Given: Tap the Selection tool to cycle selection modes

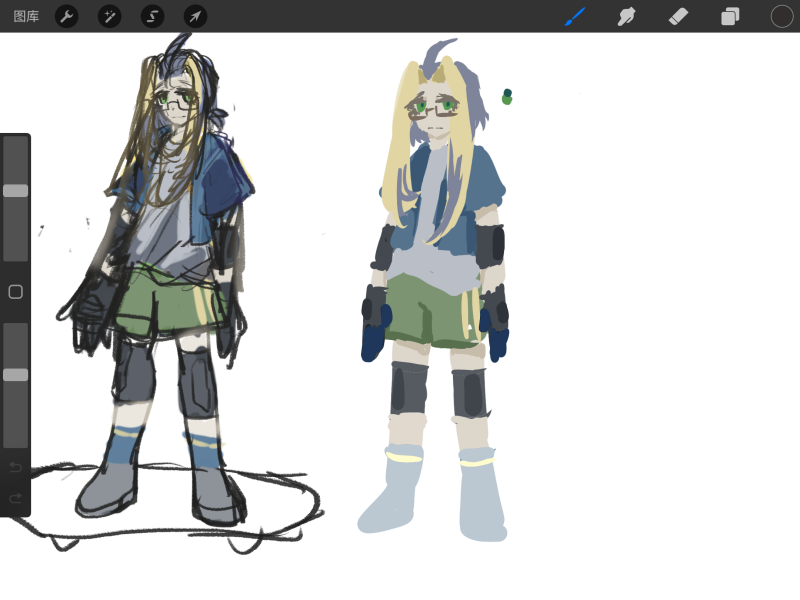Looking at the screenshot, I should (x=152, y=16).
